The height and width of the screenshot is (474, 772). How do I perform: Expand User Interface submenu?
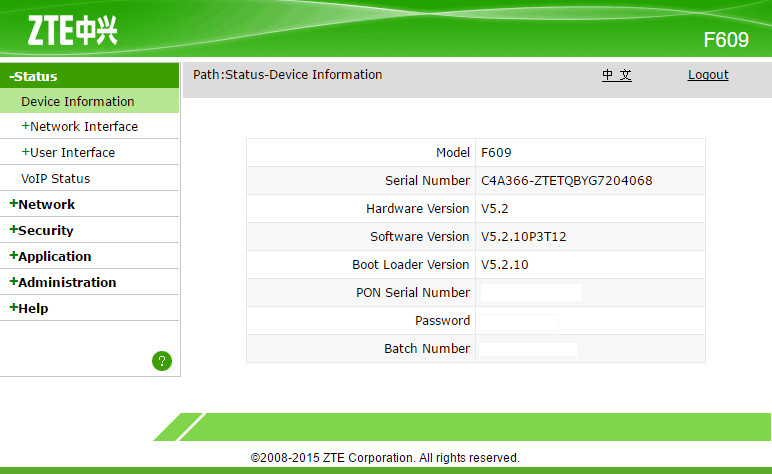[x=68, y=153]
